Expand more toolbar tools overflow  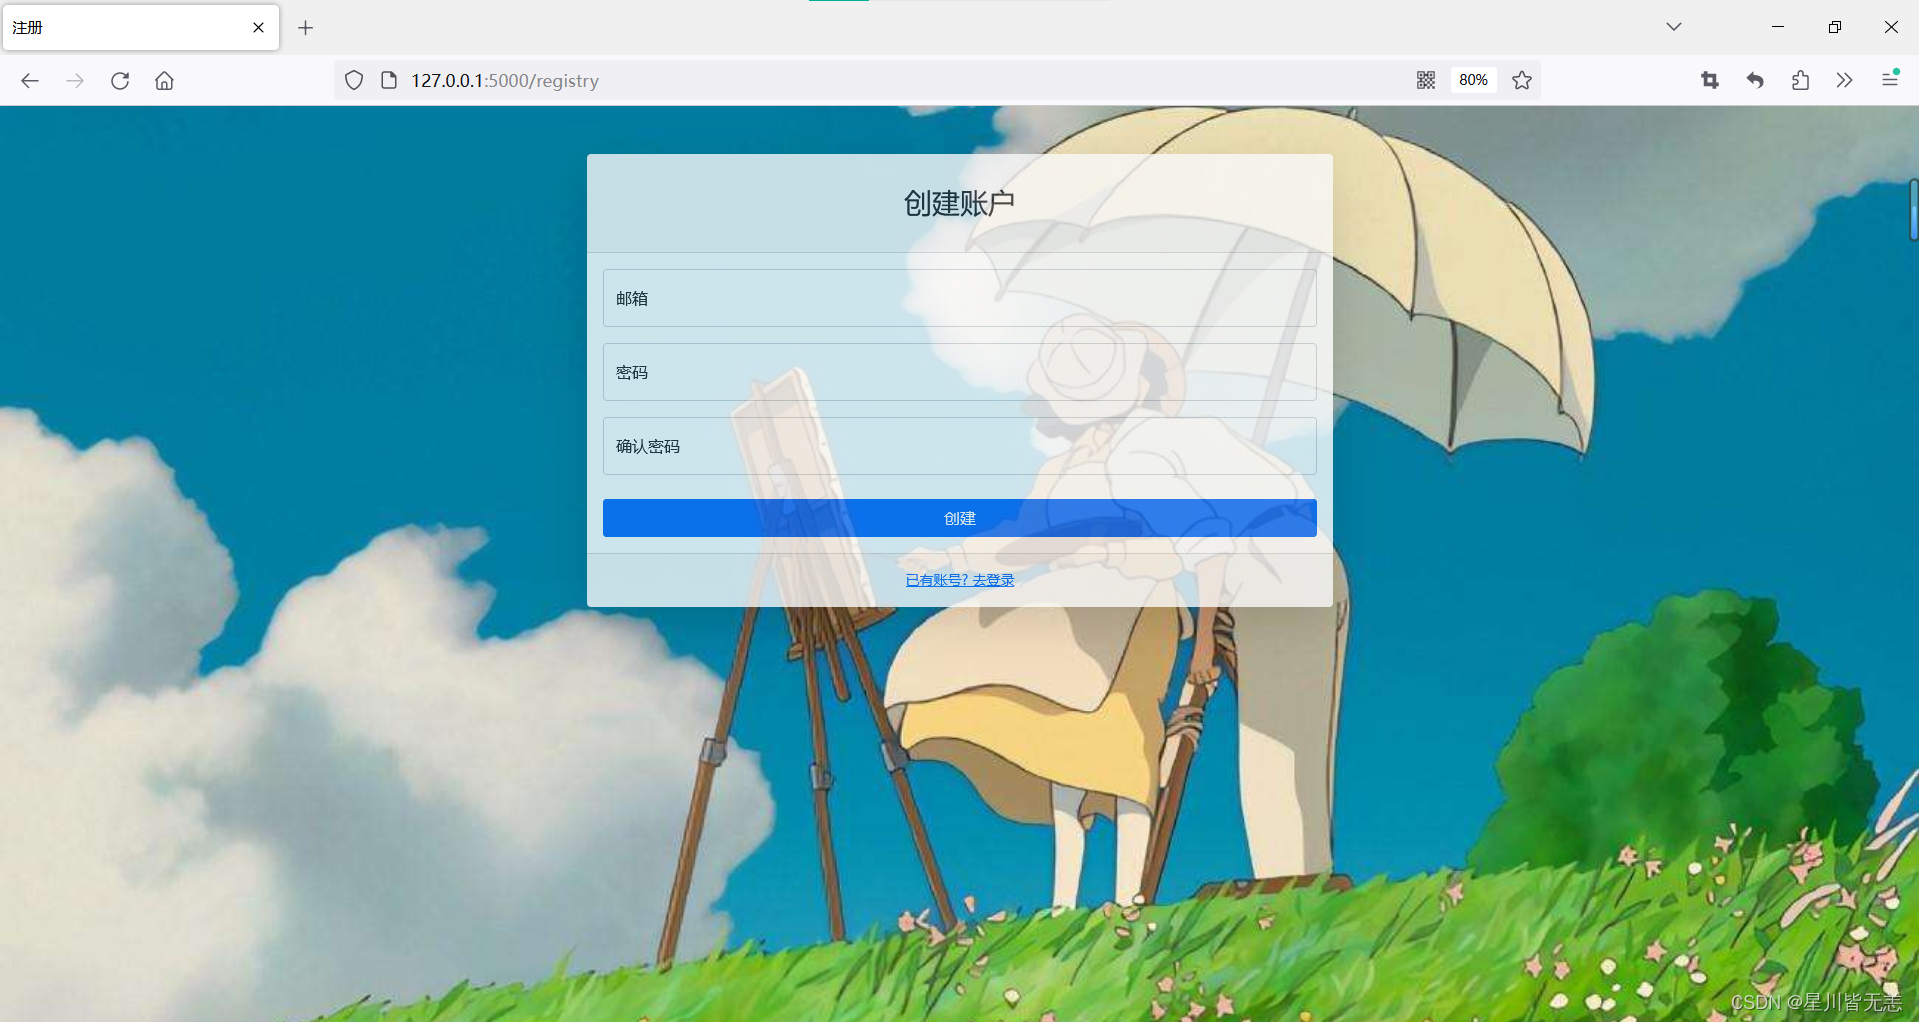click(1845, 80)
